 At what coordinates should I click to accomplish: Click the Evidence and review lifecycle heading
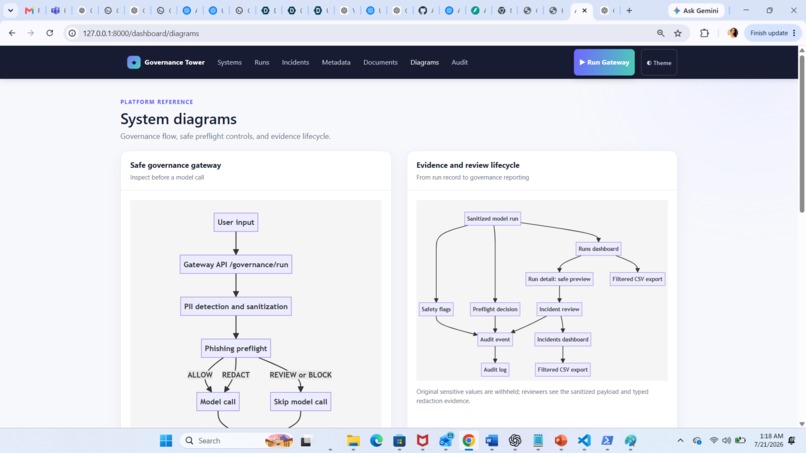(x=468, y=165)
